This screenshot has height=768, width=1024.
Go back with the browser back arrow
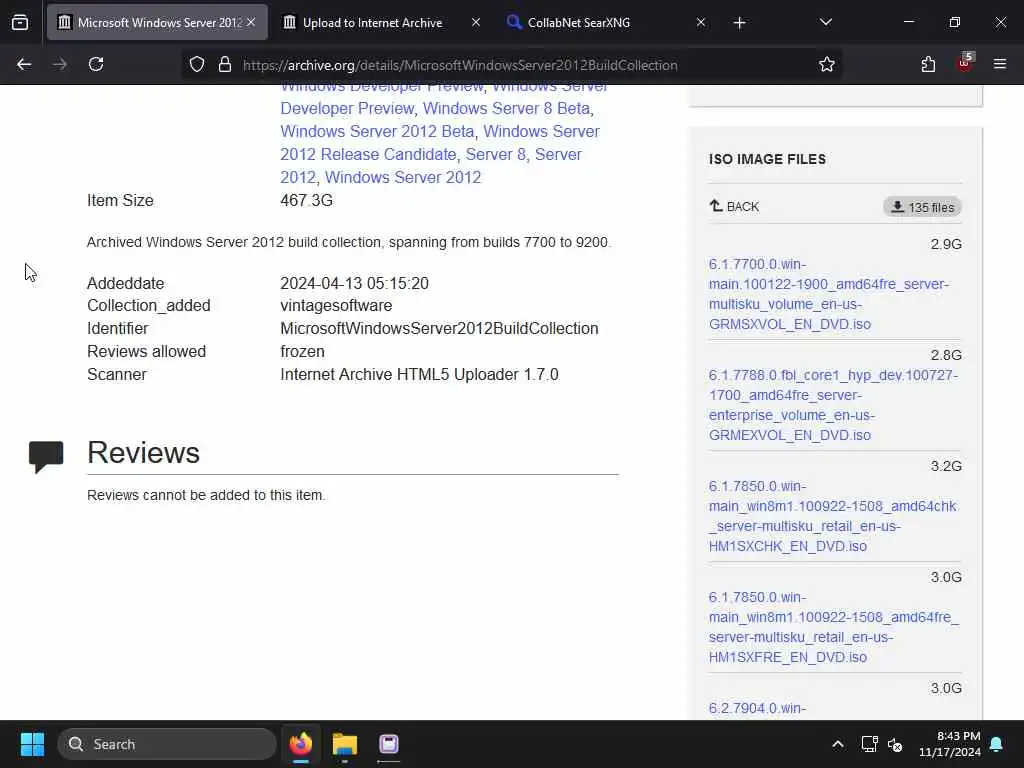tap(24, 64)
